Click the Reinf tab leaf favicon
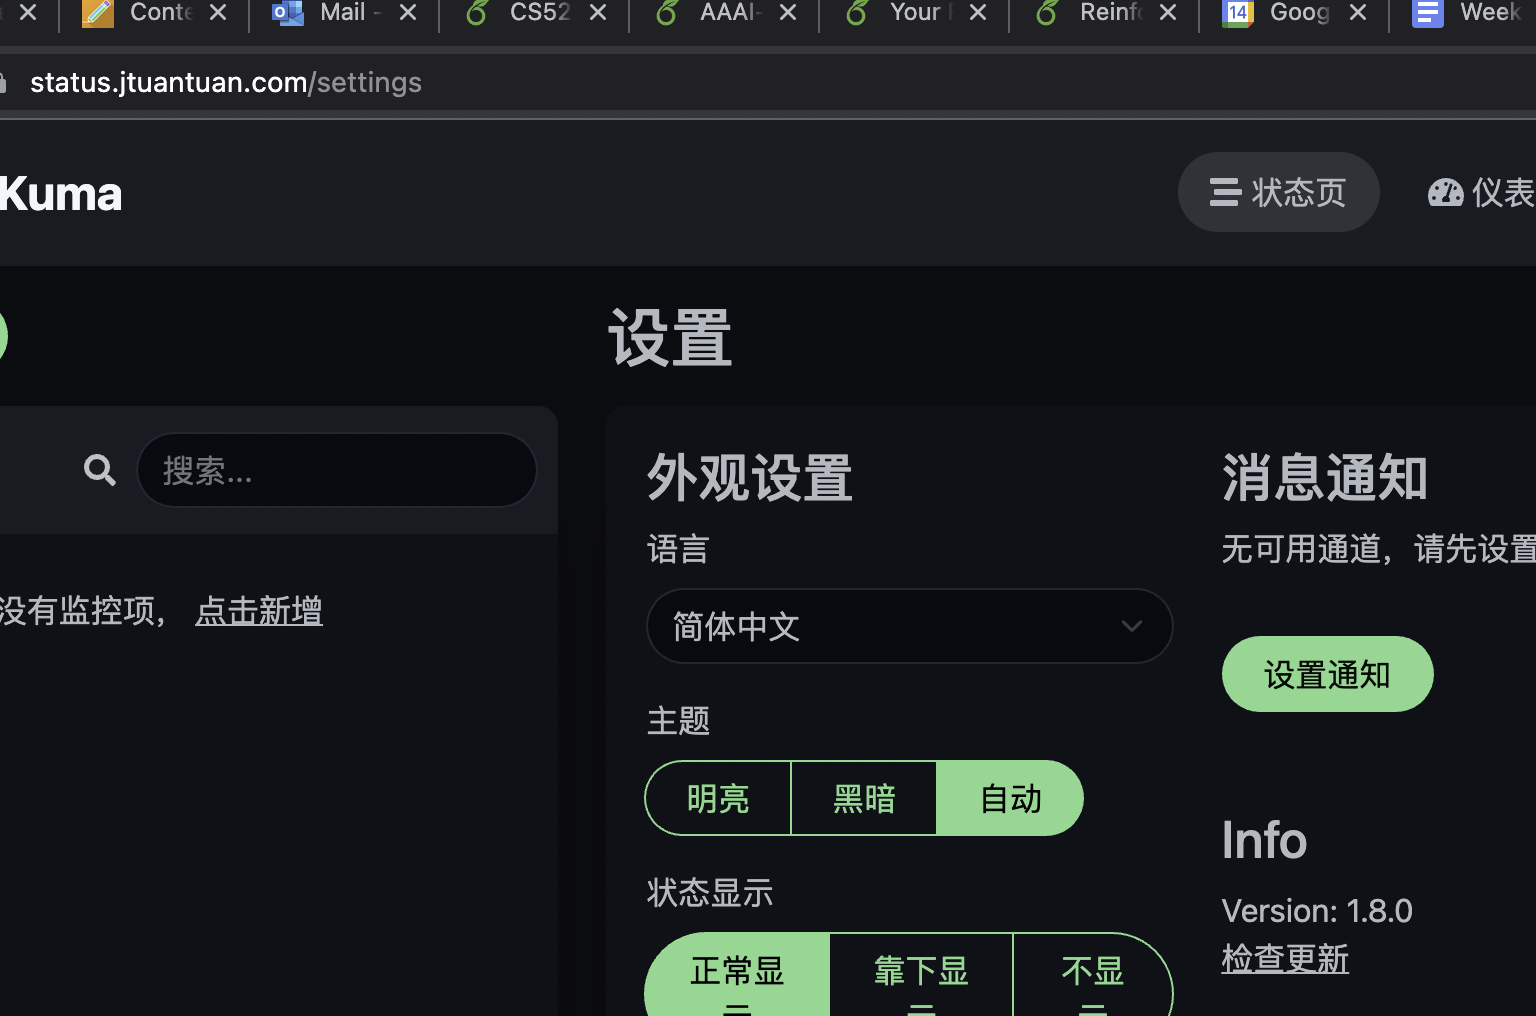 pos(1047,13)
